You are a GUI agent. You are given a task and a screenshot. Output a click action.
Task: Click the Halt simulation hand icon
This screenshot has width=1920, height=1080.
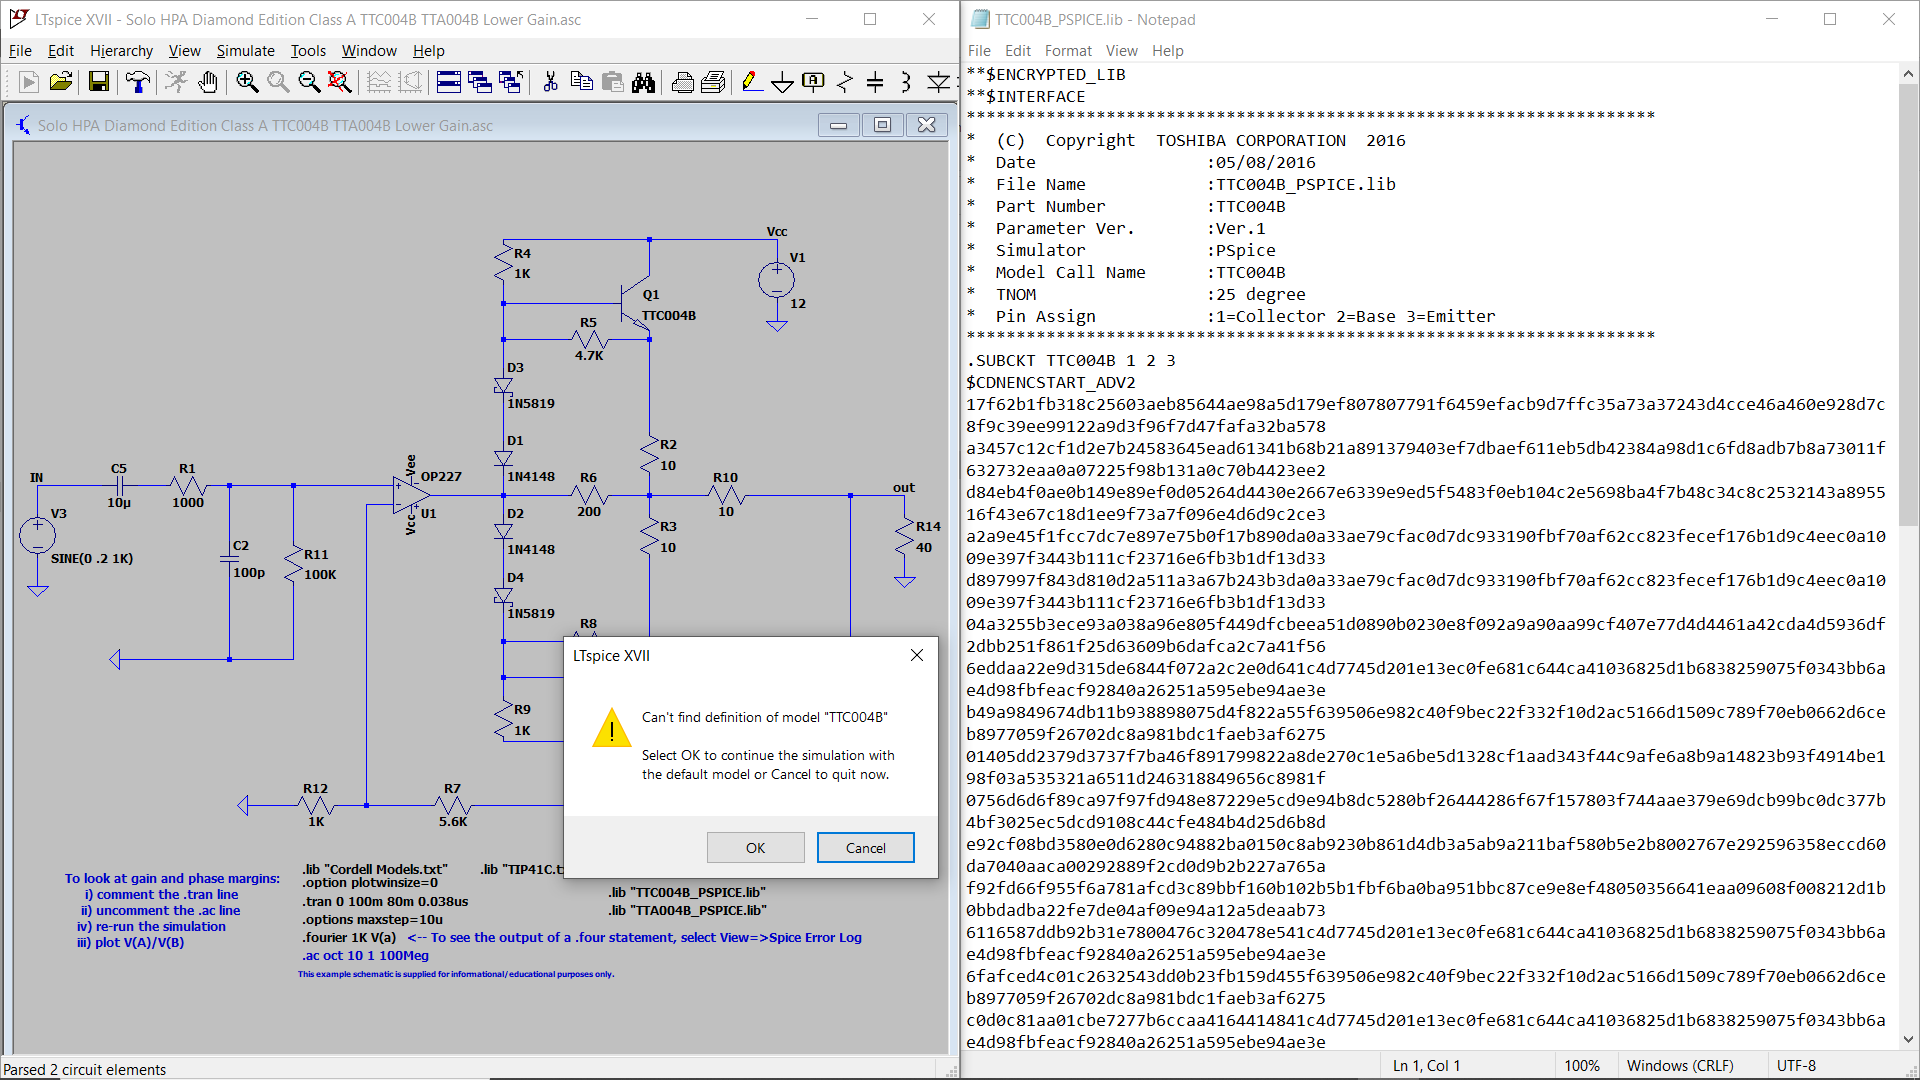[207, 82]
